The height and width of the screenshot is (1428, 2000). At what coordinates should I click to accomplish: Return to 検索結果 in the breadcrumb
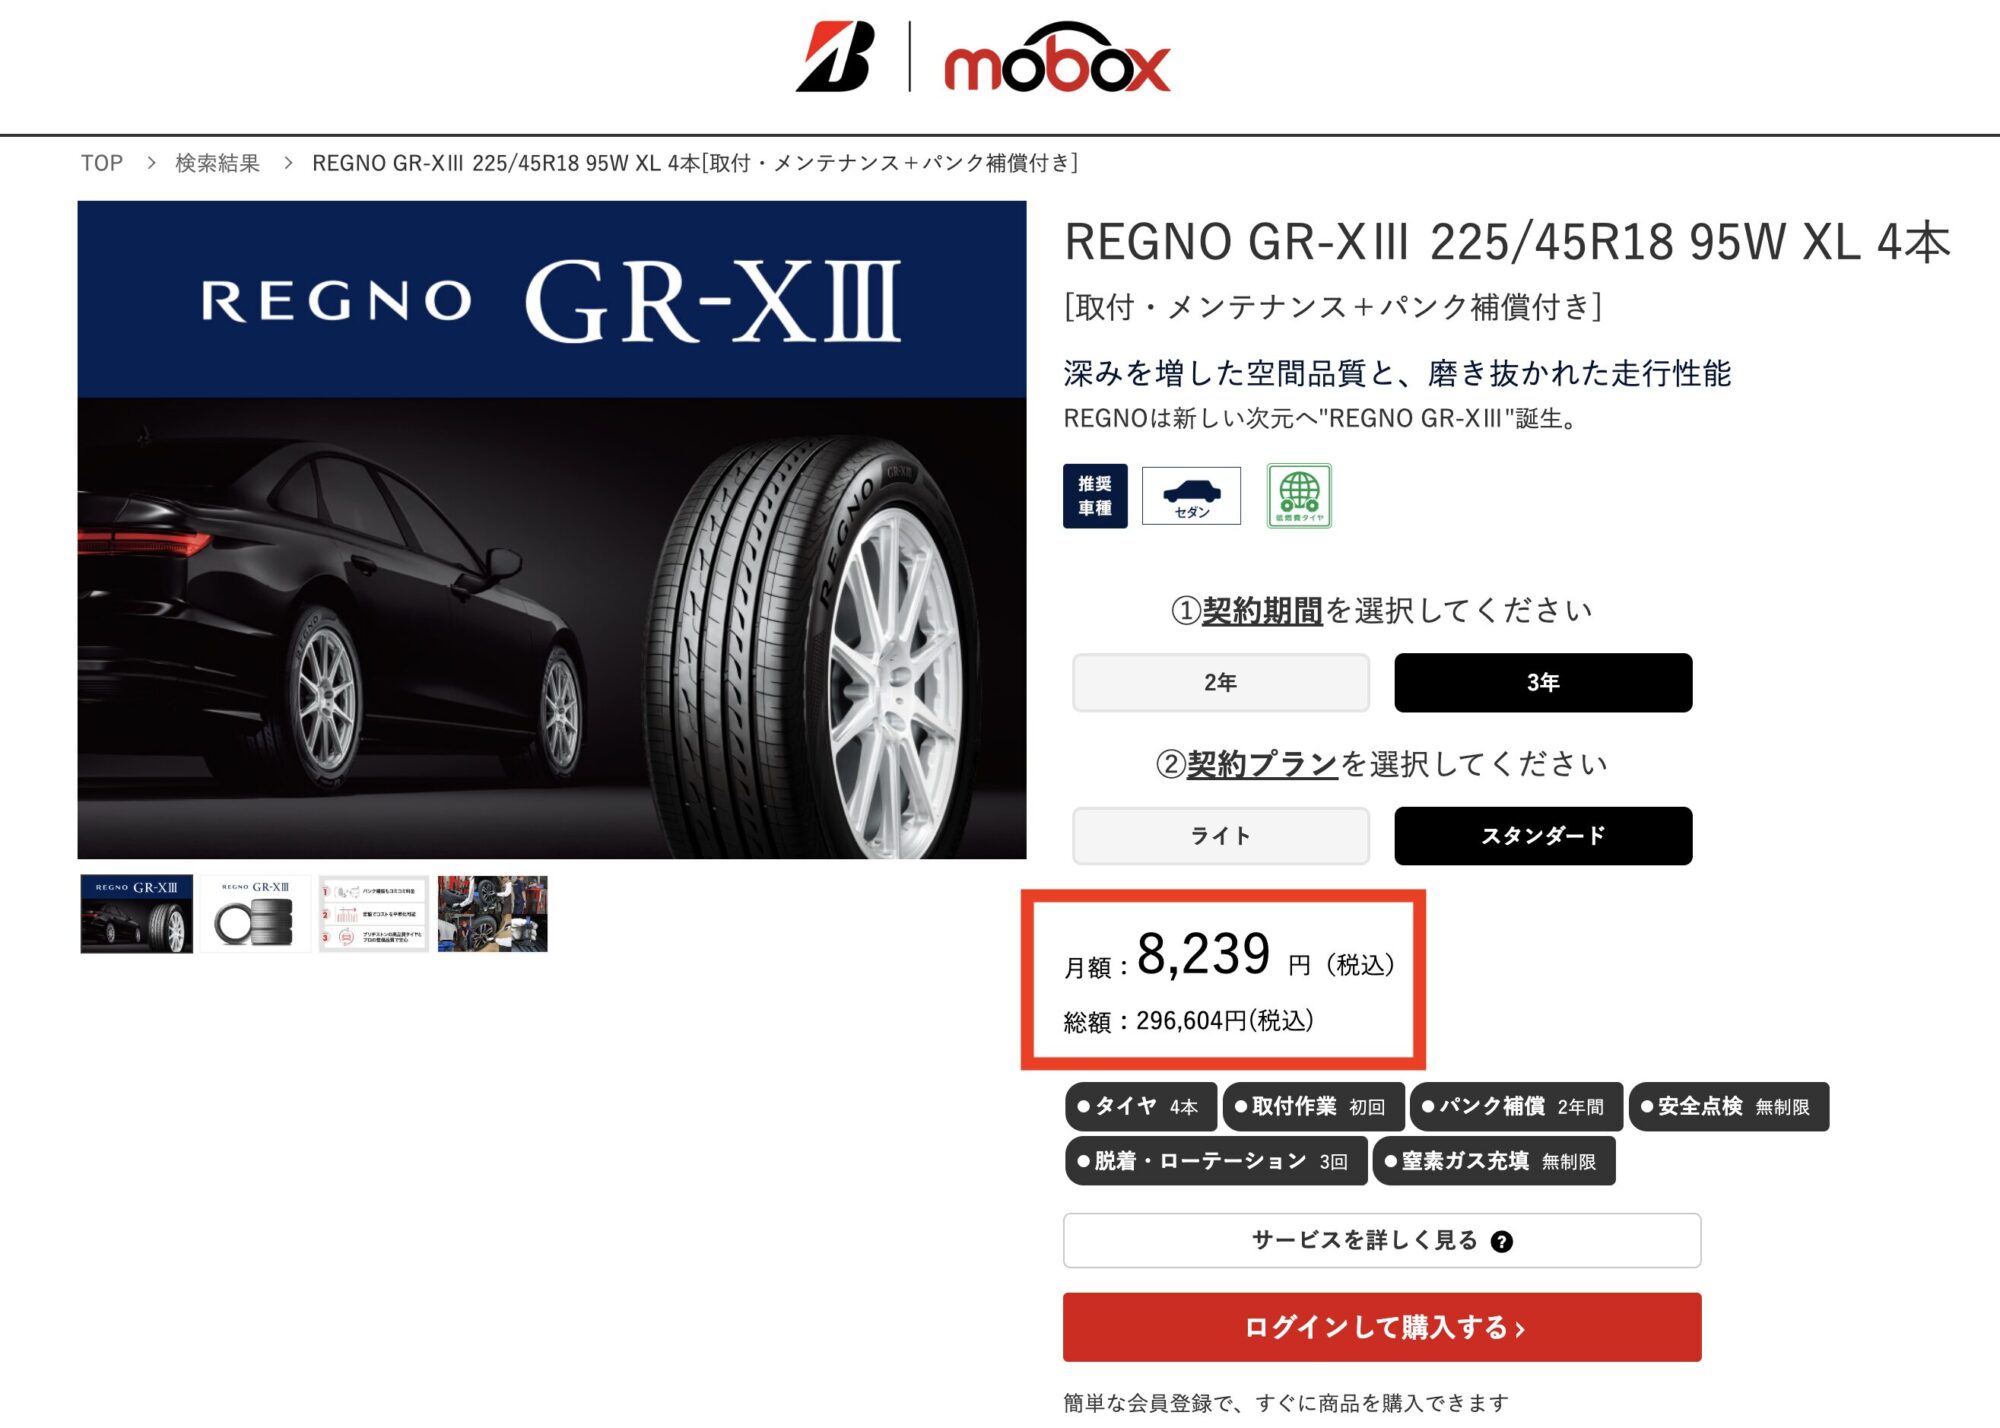tap(217, 163)
